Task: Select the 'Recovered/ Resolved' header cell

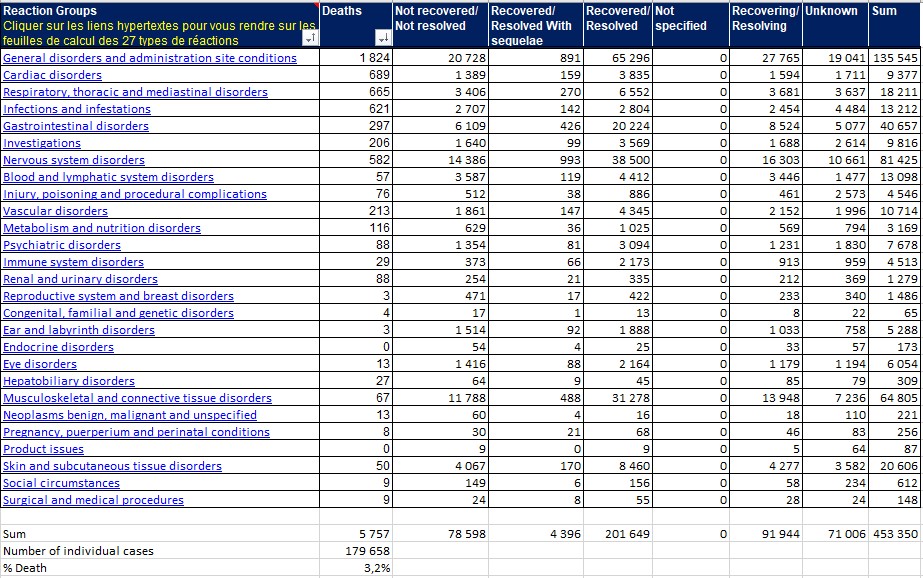Action: click(618, 25)
